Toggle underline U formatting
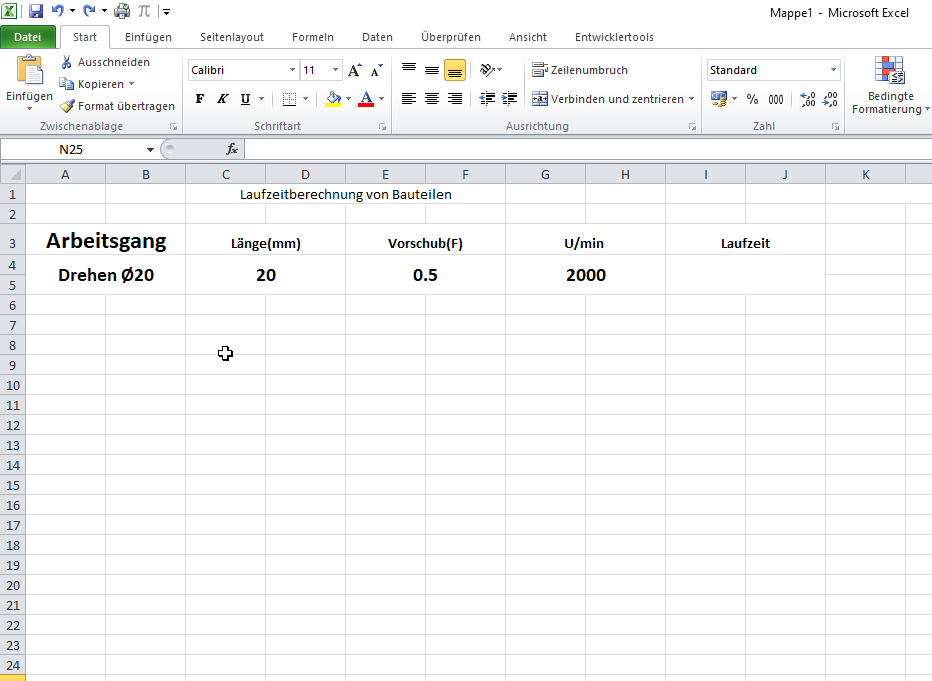 (x=245, y=99)
